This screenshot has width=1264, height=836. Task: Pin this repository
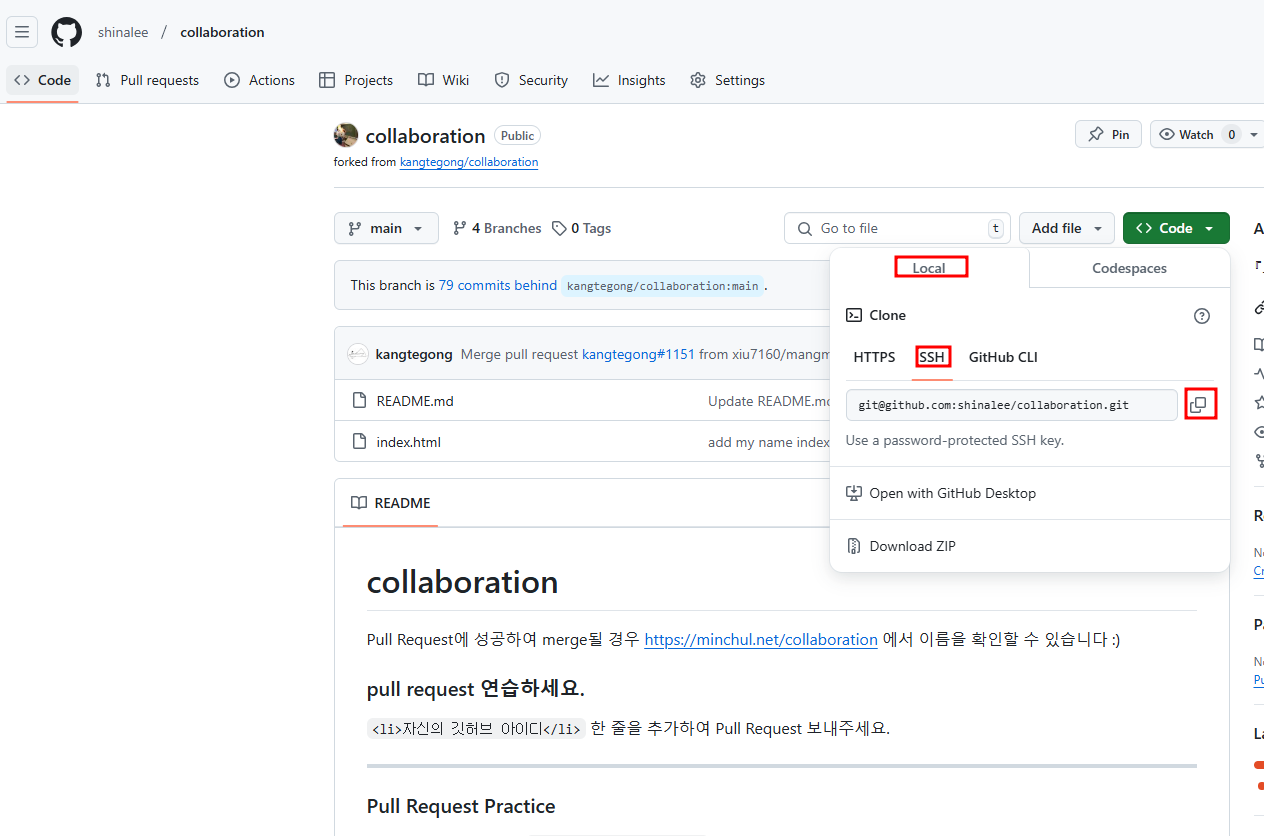(1108, 134)
